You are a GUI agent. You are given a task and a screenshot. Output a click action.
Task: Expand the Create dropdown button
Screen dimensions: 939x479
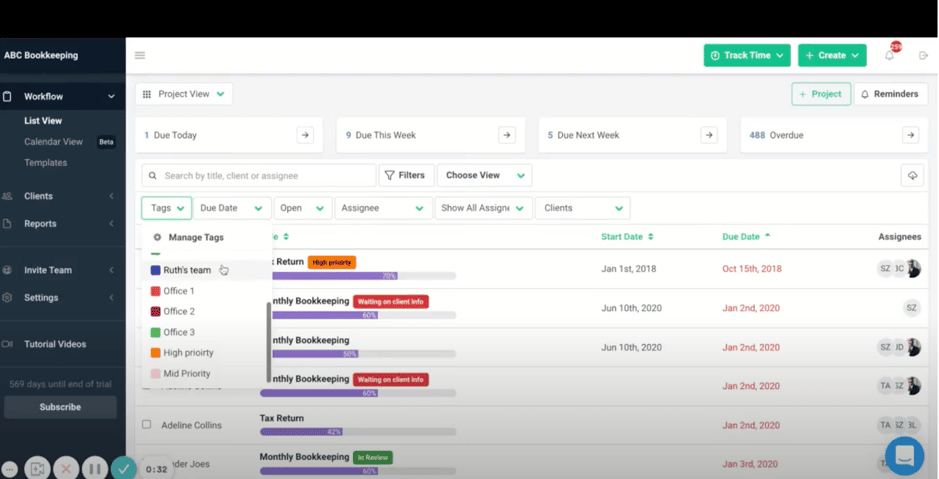[832, 55]
